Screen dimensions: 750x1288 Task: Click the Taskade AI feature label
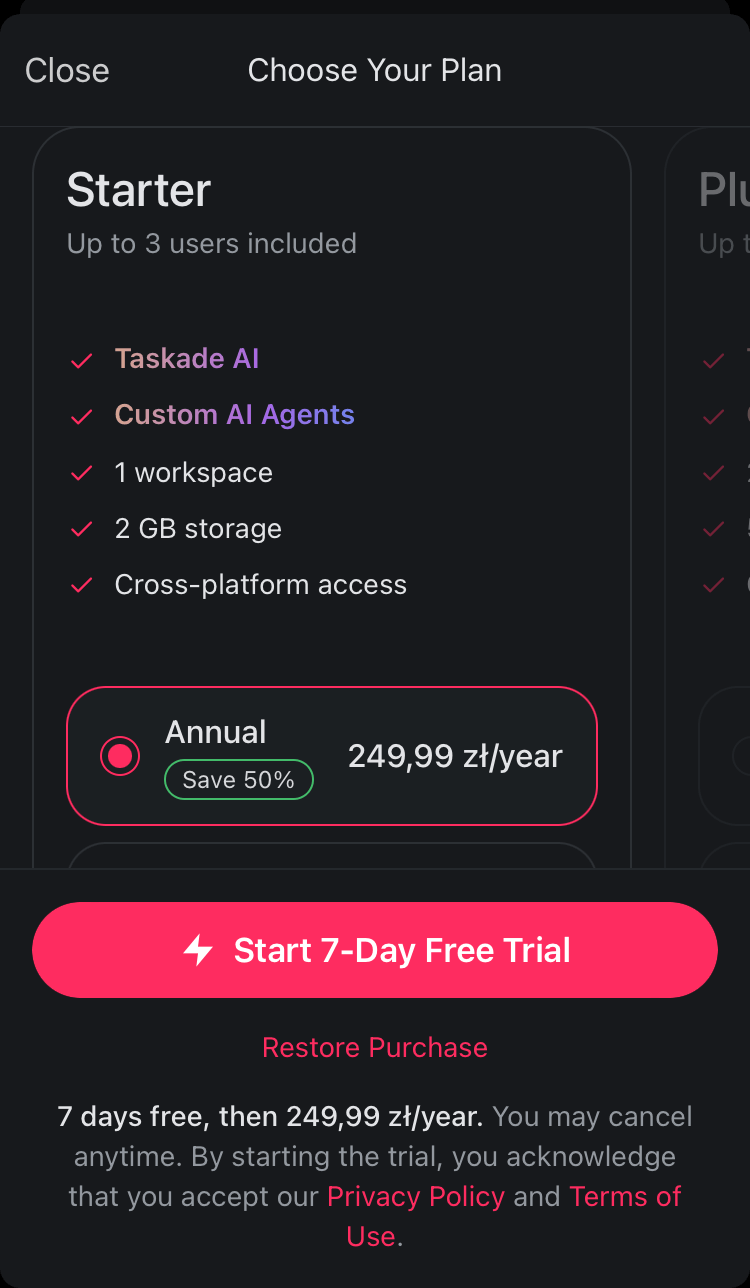pos(187,359)
